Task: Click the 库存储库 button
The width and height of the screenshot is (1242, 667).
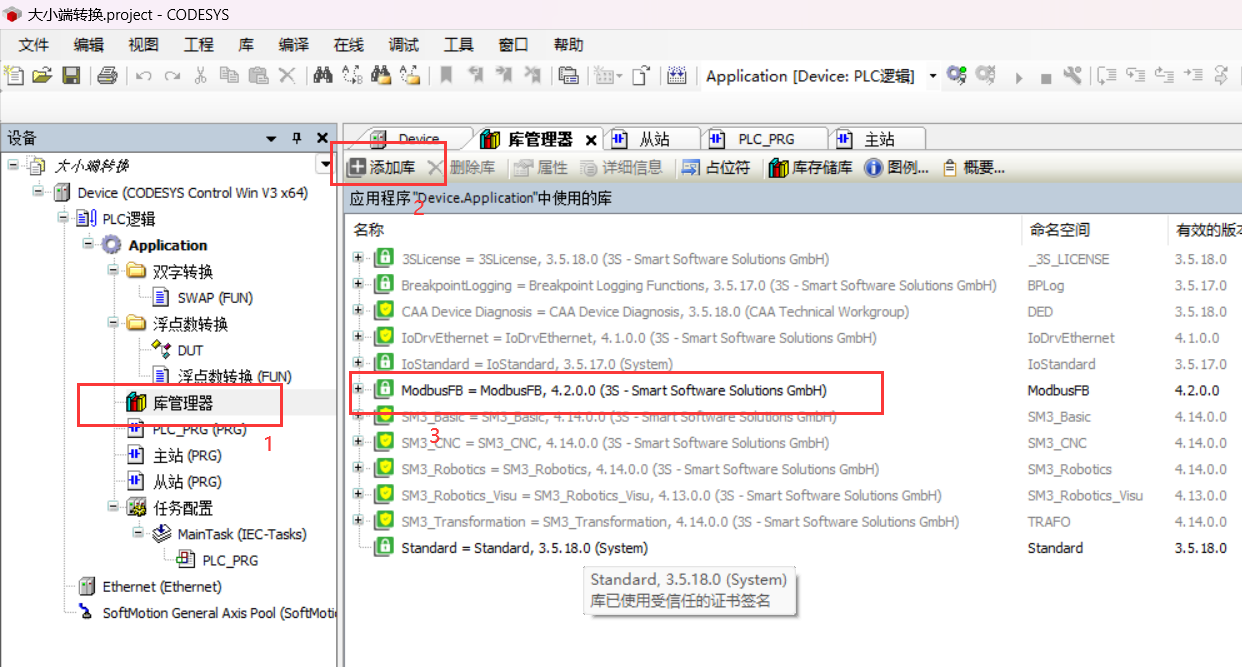Action: point(811,168)
